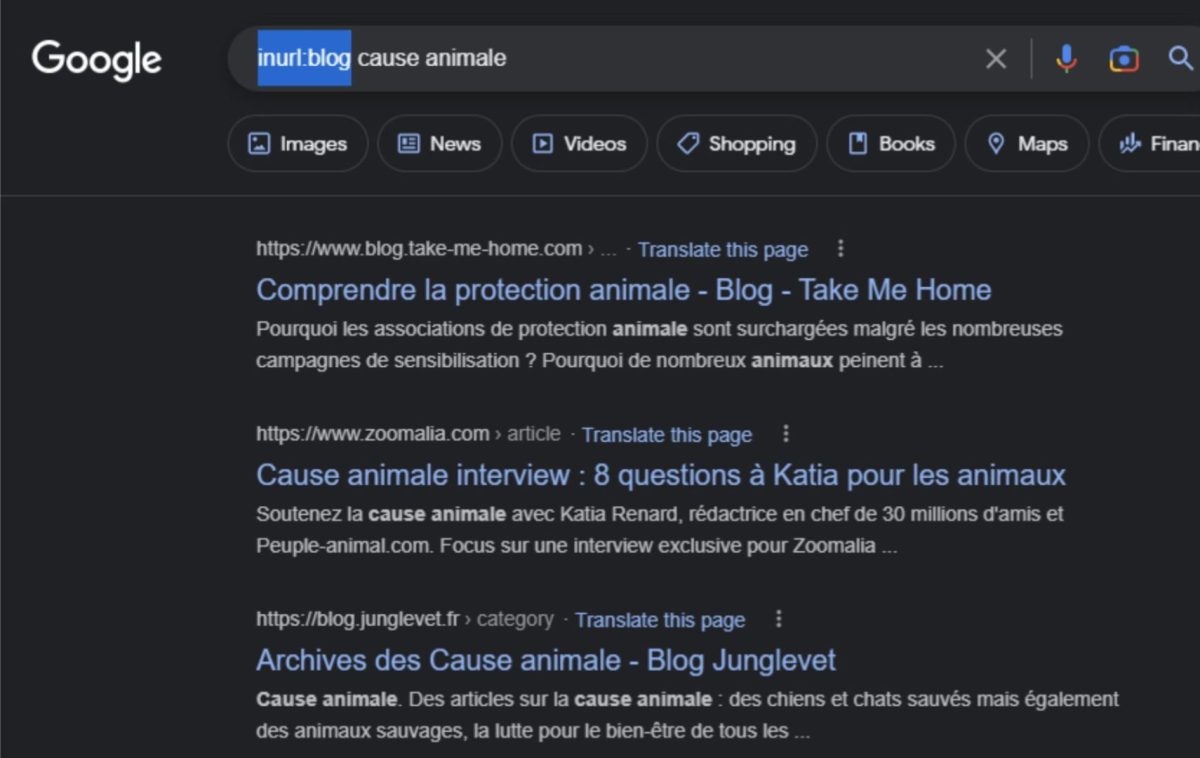Click the blog.take-me-home.com URL
The image size is (1200, 758).
419,249
